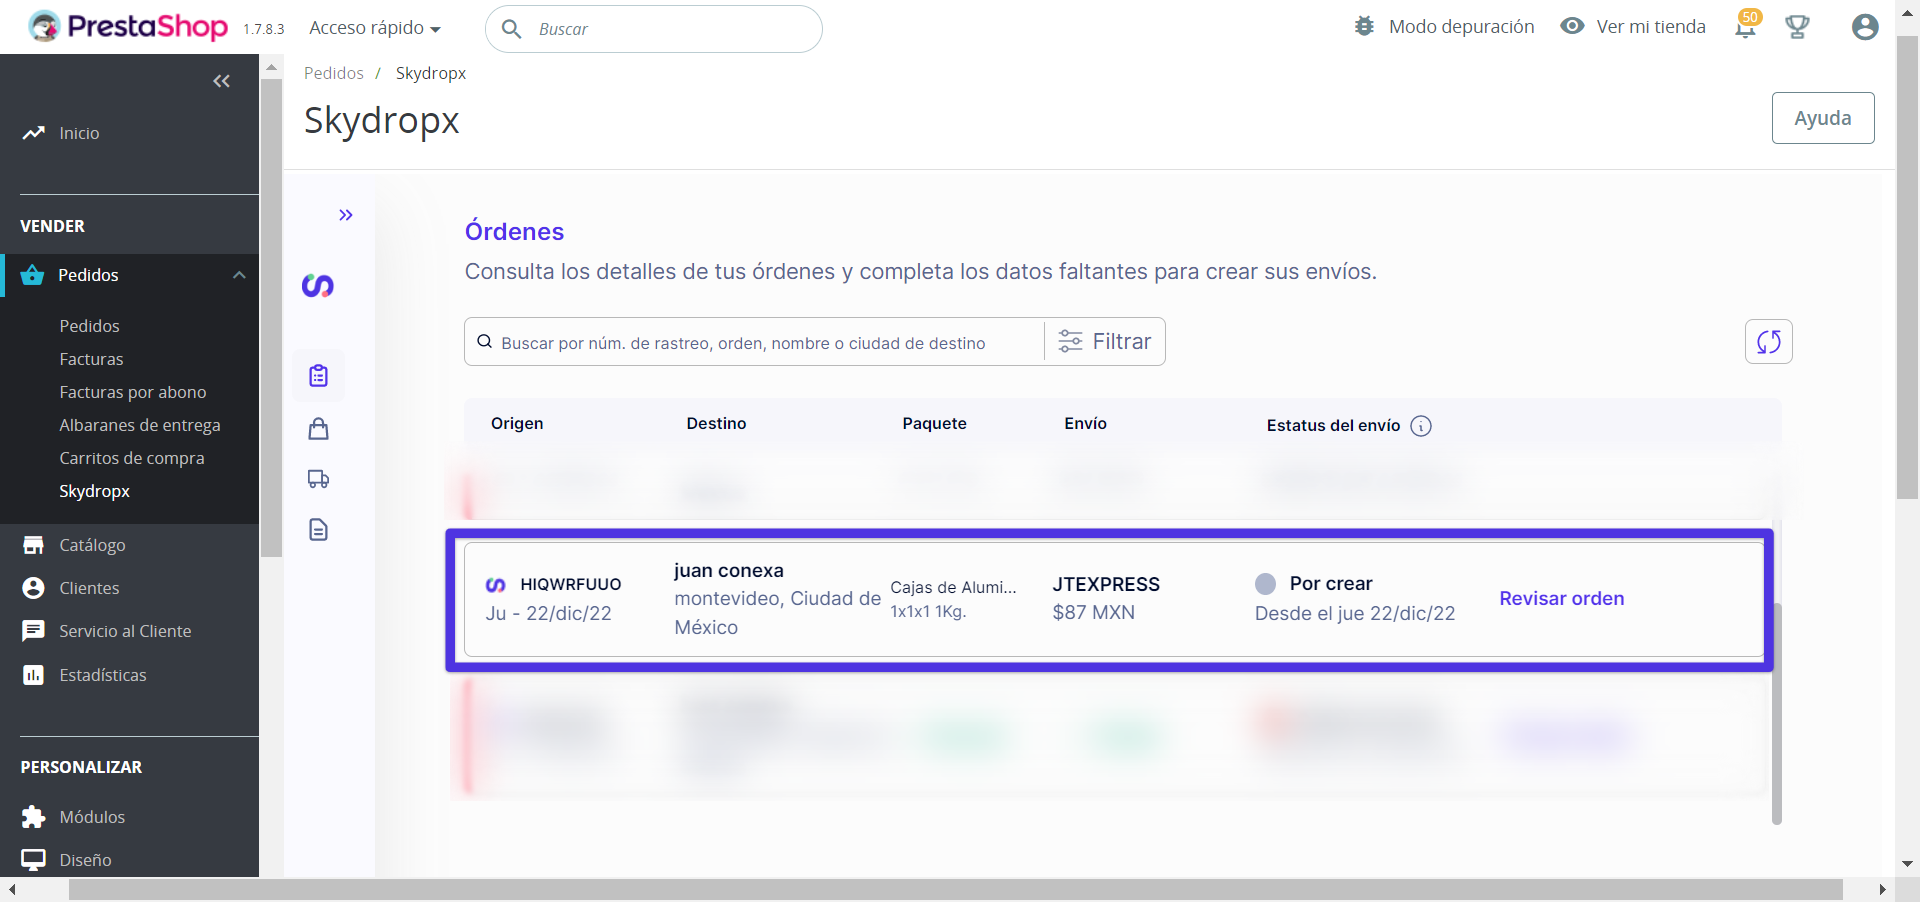Focus the tracking number search field
Image resolution: width=1920 pixels, height=902 pixels.
pyautogui.click(x=754, y=342)
